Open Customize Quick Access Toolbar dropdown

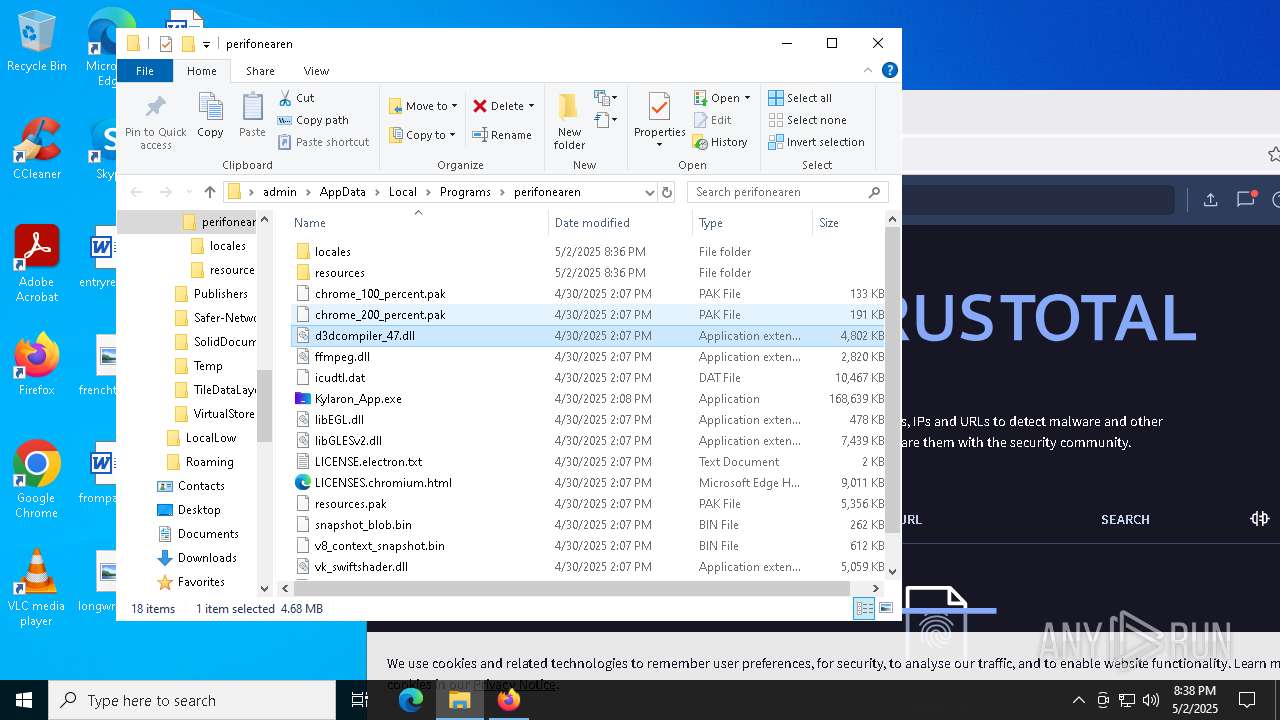pyautogui.click(x=206, y=44)
